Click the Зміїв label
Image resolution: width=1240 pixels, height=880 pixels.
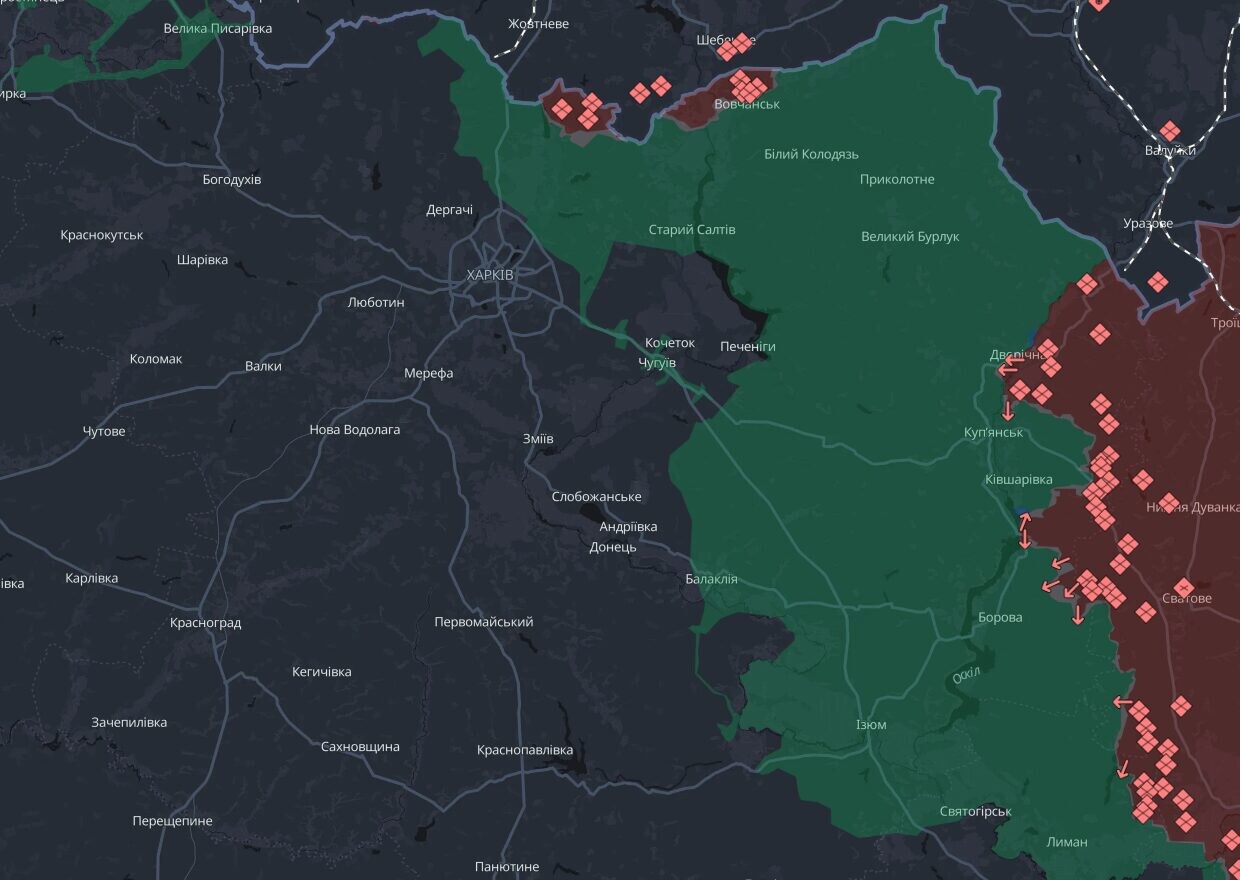pyautogui.click(x=538, y=439)
